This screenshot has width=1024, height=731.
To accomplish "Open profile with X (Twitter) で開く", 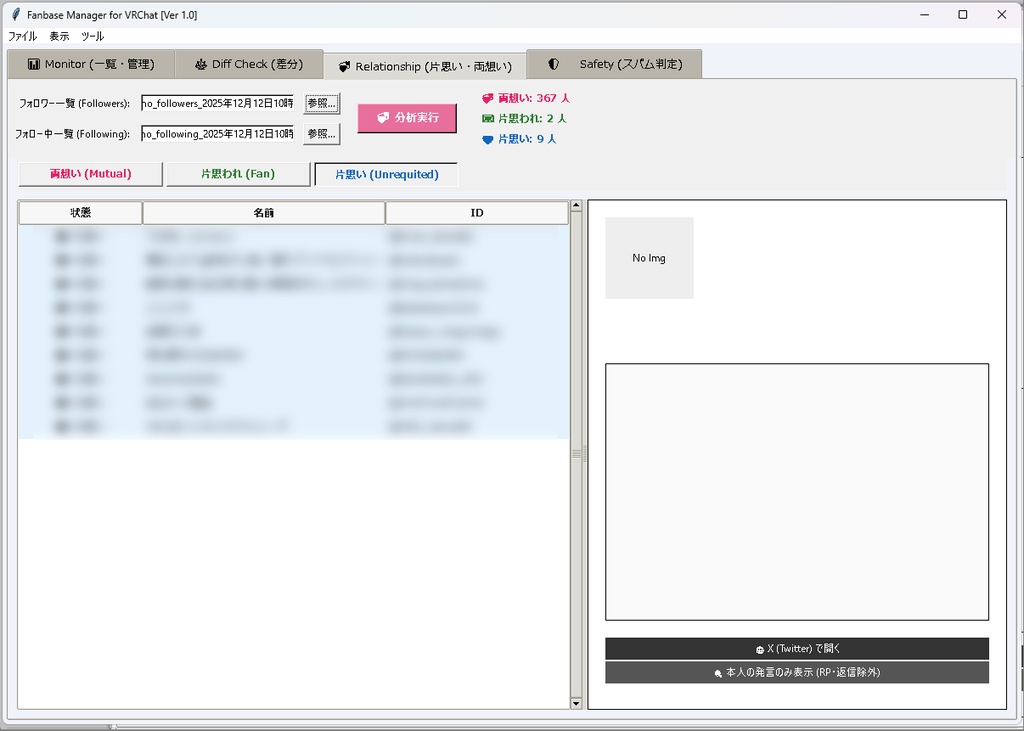I will [797, 649].
